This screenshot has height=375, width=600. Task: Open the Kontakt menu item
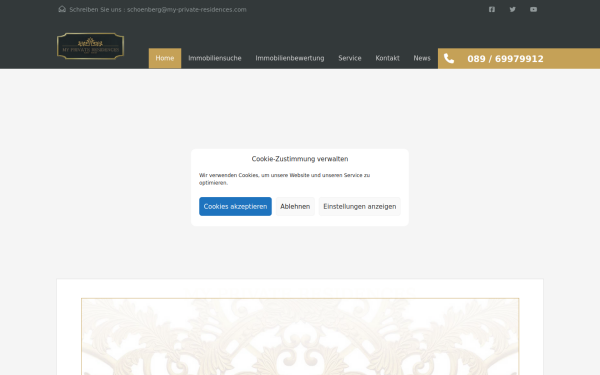pyautogui.click(x=387, y=58)
